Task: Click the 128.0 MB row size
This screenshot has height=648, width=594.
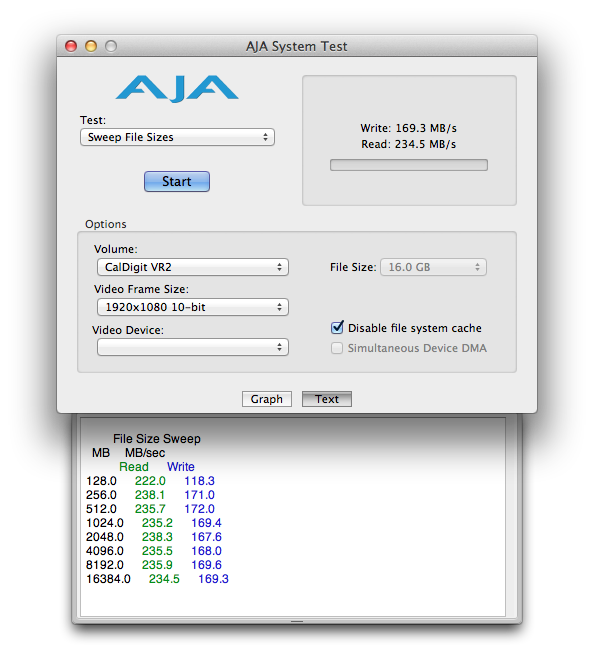Action: coord(101,481)
